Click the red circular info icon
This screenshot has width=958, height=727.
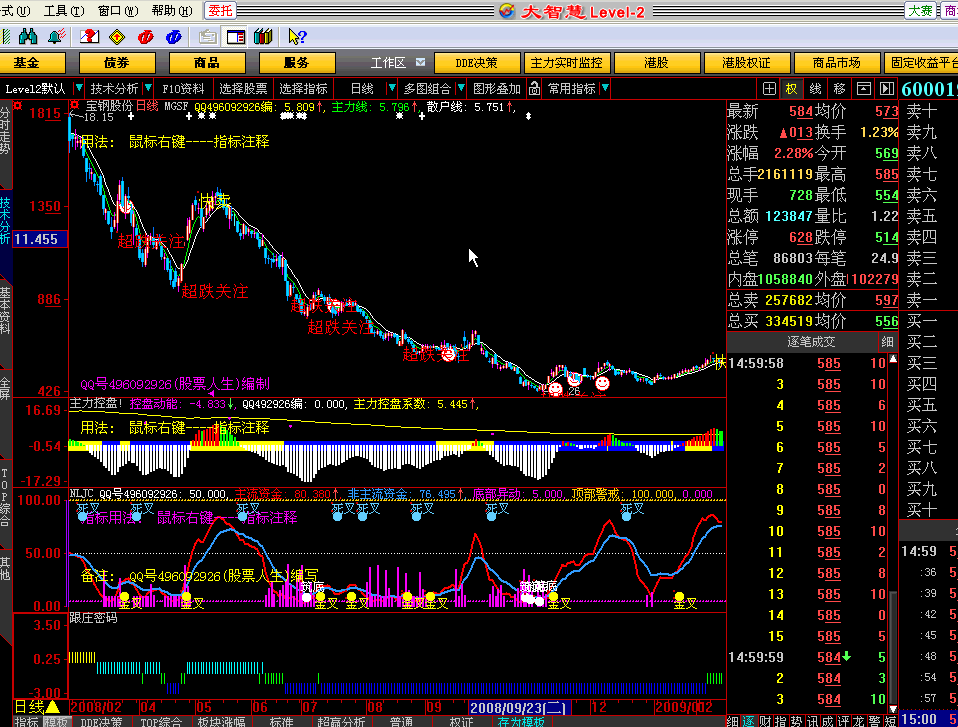point(145,37)
